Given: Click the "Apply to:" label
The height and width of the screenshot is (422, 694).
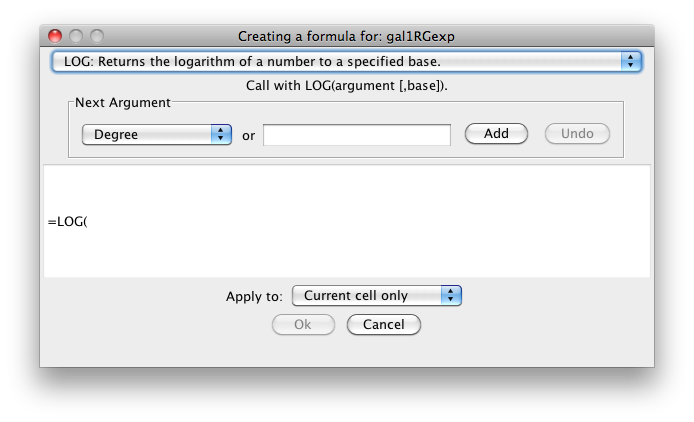Looking at the screenshot, I should pos(255,296).
